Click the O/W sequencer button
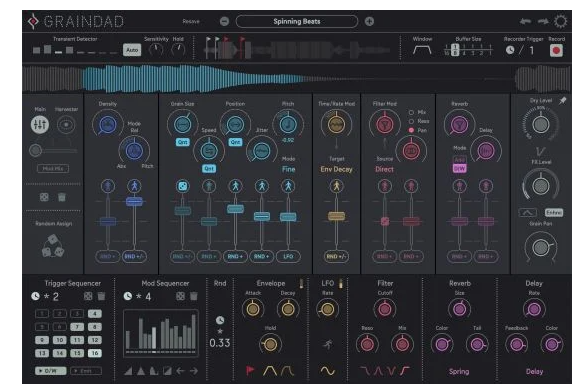The height and width of the screenshot is (389, 587). pos(51,371)
